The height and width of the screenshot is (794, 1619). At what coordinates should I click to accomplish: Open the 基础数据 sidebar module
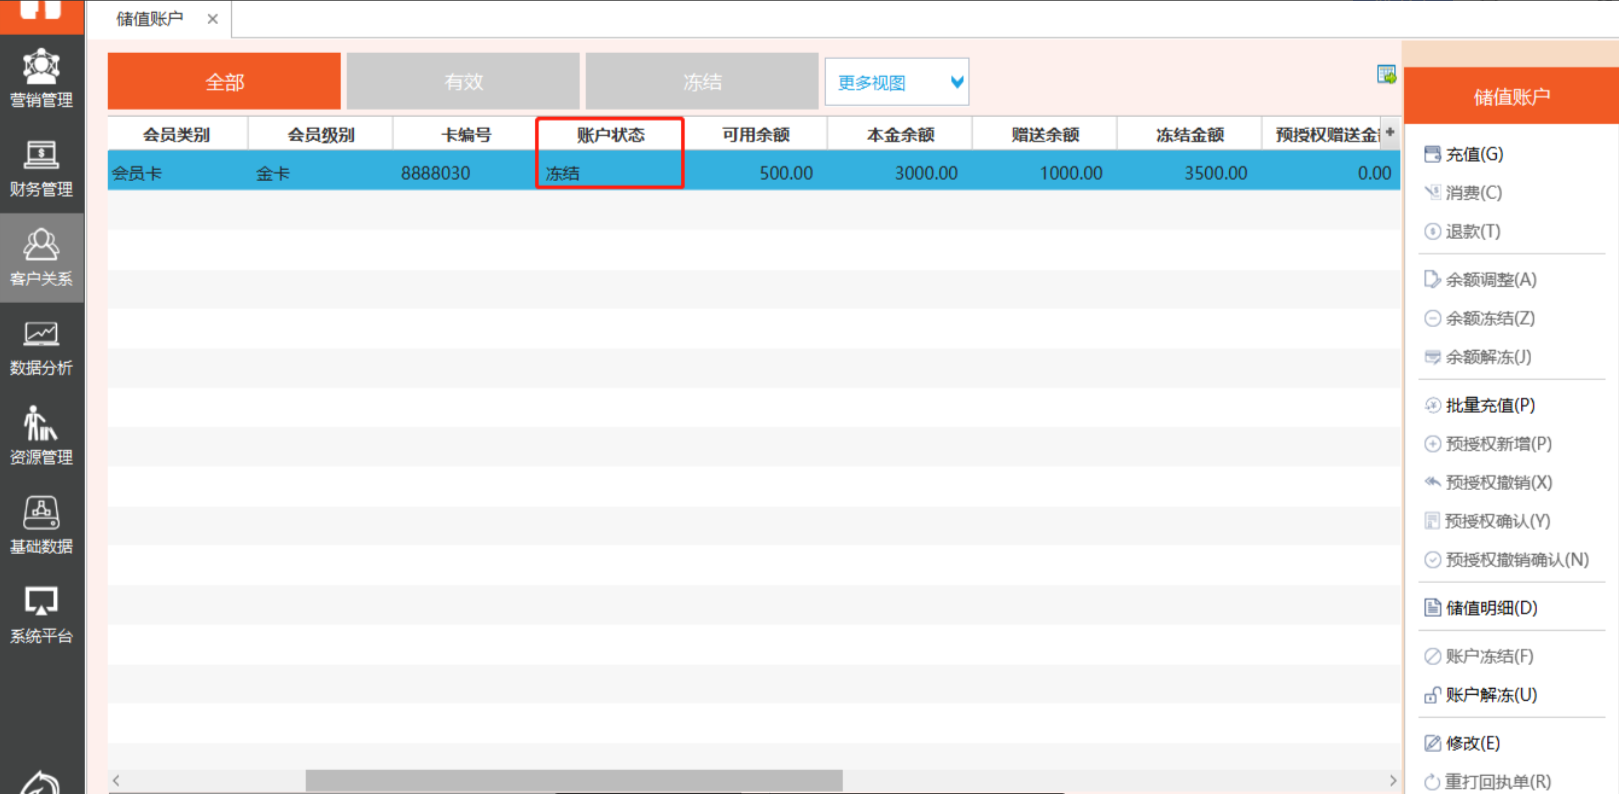point(41,525)
